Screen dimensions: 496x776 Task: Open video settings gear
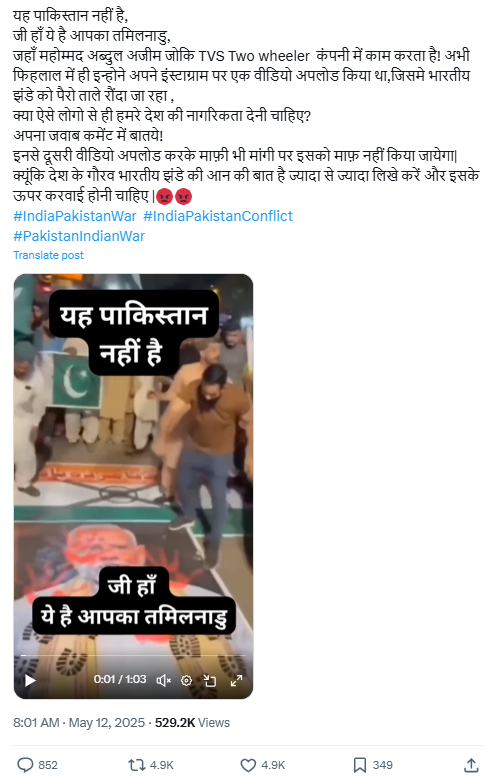click(186, 680)
